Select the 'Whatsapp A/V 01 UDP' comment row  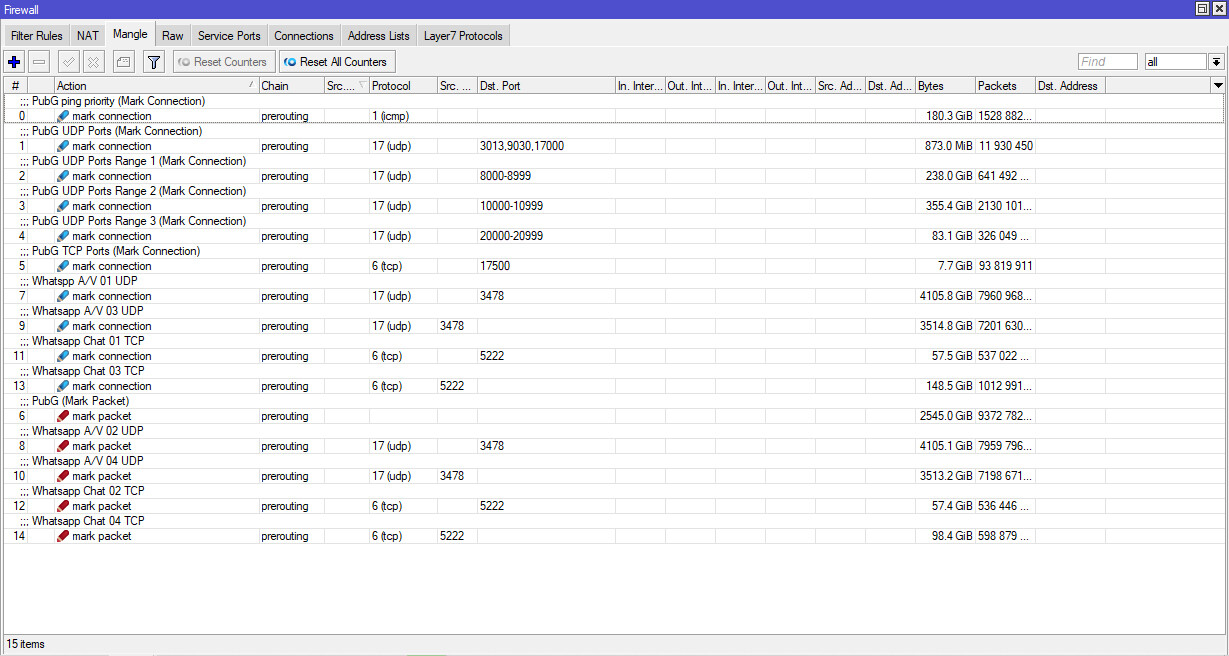click(614, 281)
